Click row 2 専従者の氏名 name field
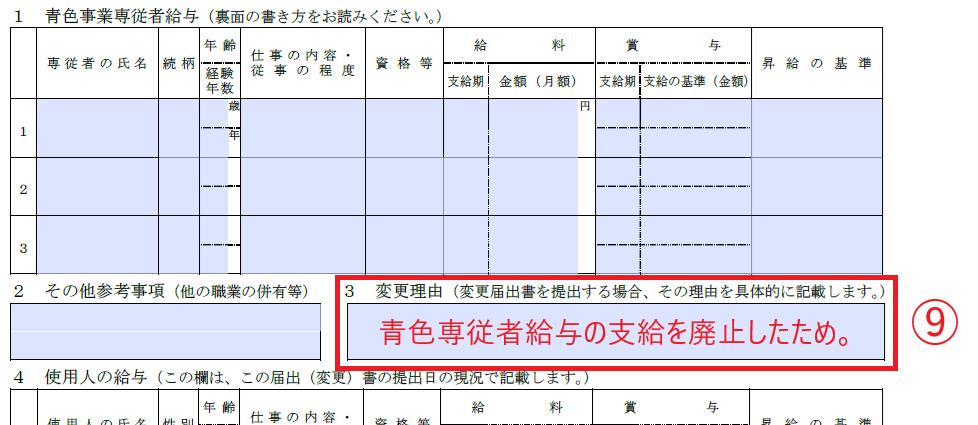 tap(98, 186)
